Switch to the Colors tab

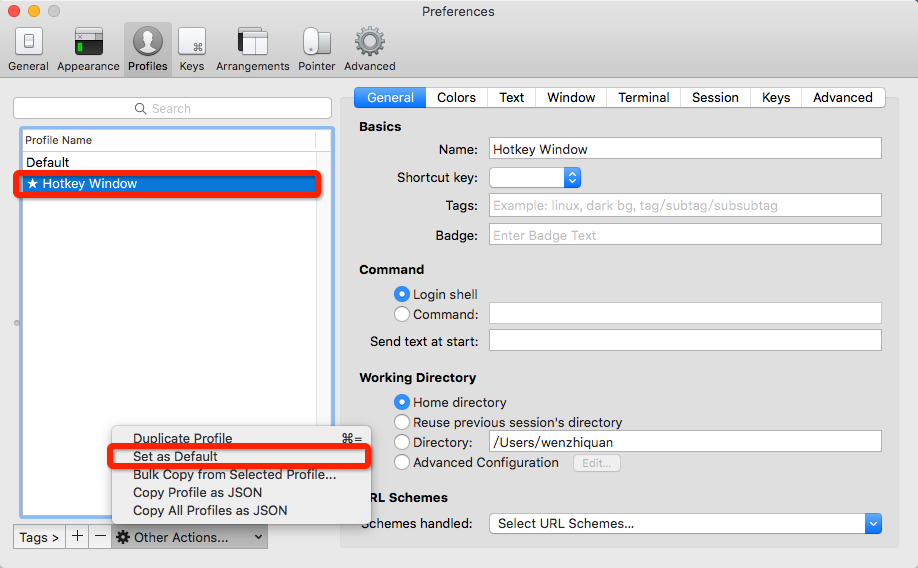pyautogui.click(x=456, y=97)
